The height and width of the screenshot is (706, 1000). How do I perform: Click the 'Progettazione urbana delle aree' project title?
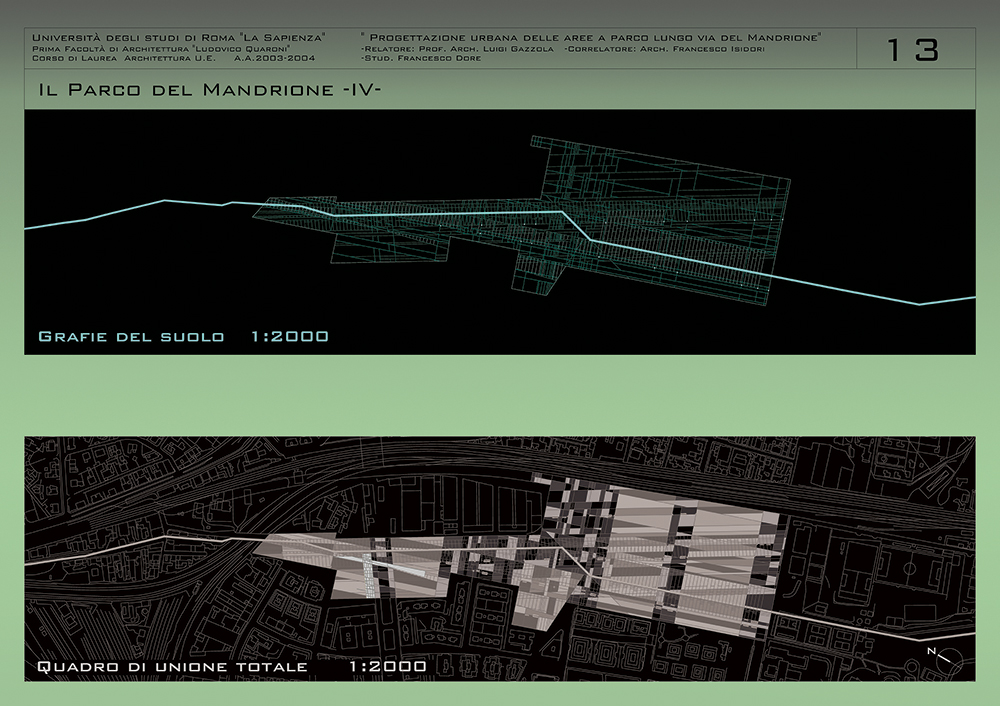coord(590,37)
